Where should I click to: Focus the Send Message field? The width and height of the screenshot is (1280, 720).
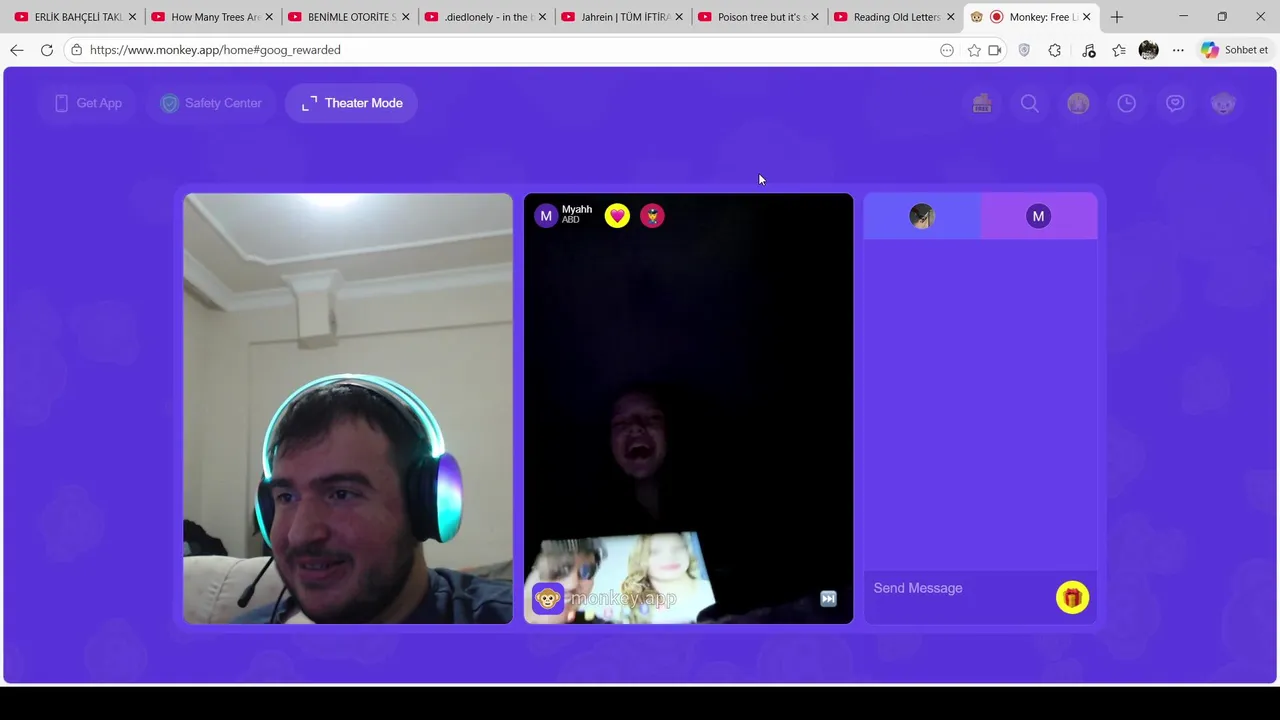pos(958,588)
